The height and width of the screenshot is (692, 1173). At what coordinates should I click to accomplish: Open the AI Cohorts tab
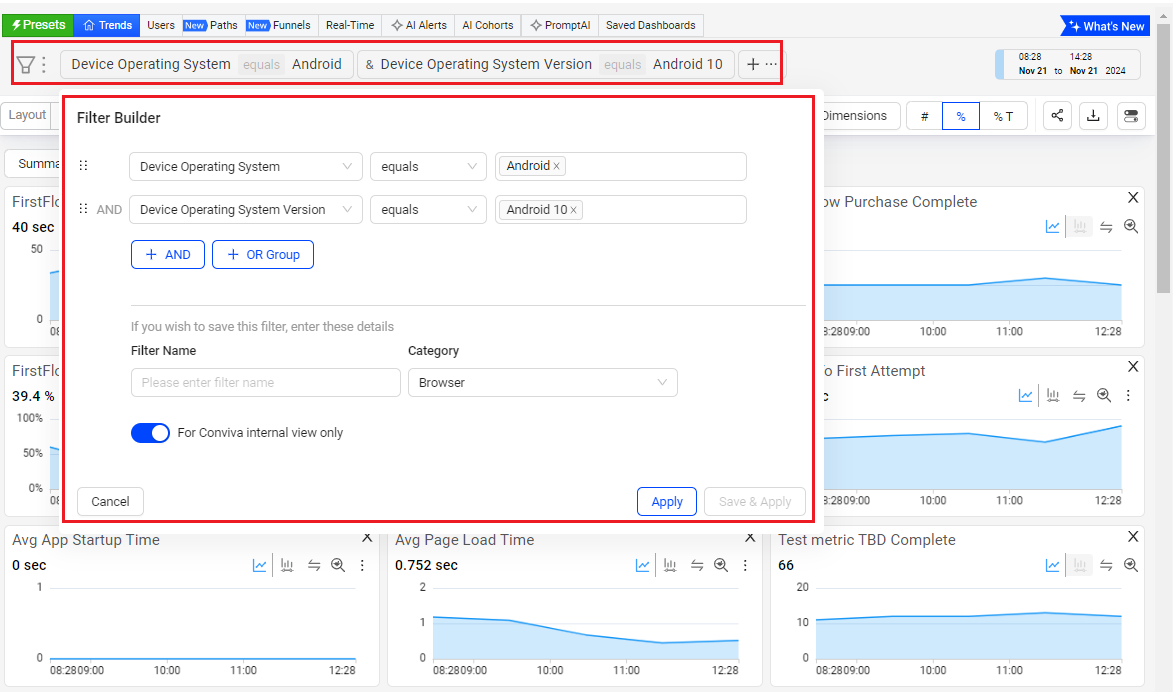(487, 25)
